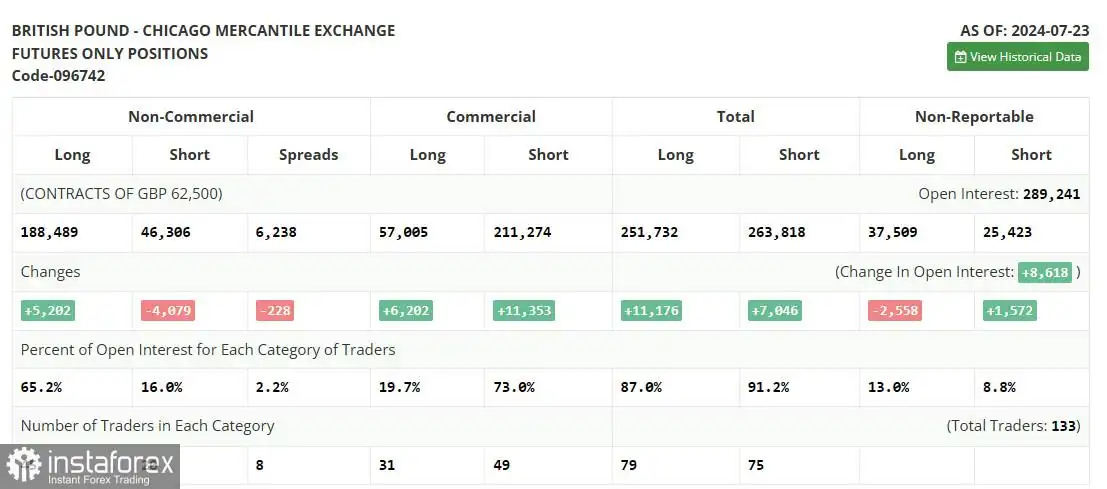The width and height of the screenshot is (1107, 489).
Task: Select the Non-Commercial column group header
Action: [191, 116]
